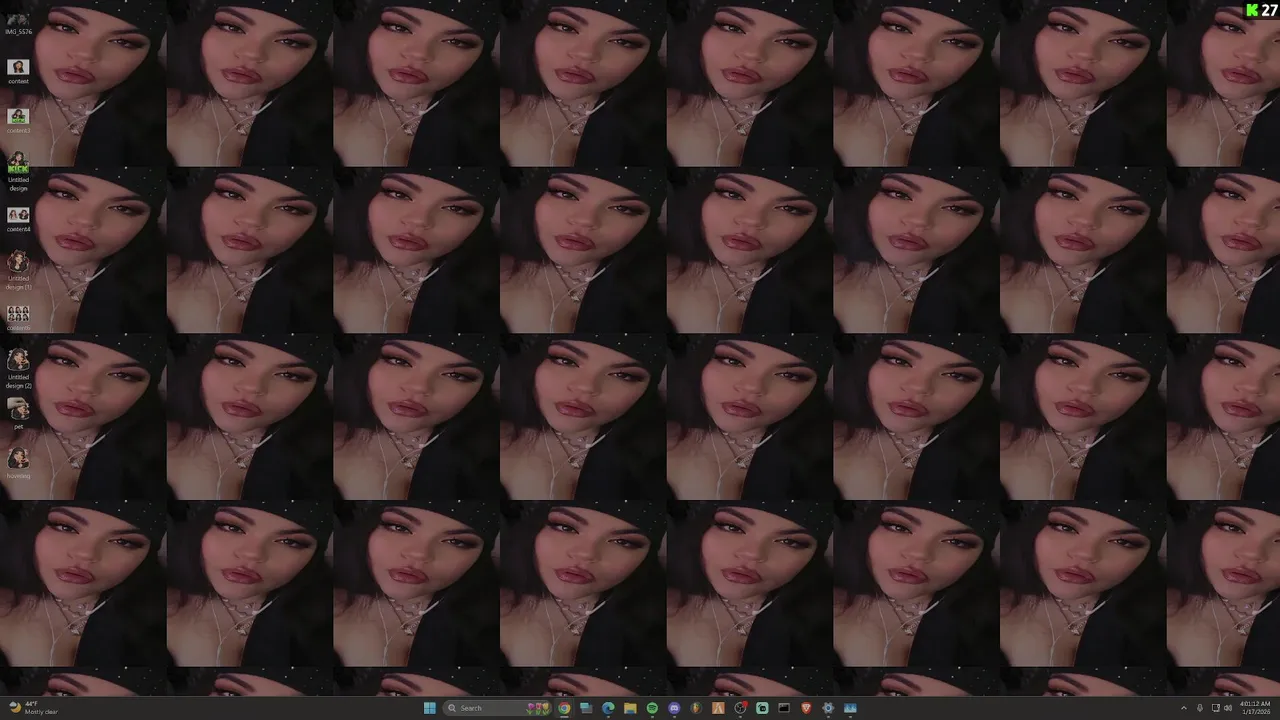This screenshot has width=1280, height=720.
Task: Open the 'content3' desktop icon
Action: pos(18,121)
